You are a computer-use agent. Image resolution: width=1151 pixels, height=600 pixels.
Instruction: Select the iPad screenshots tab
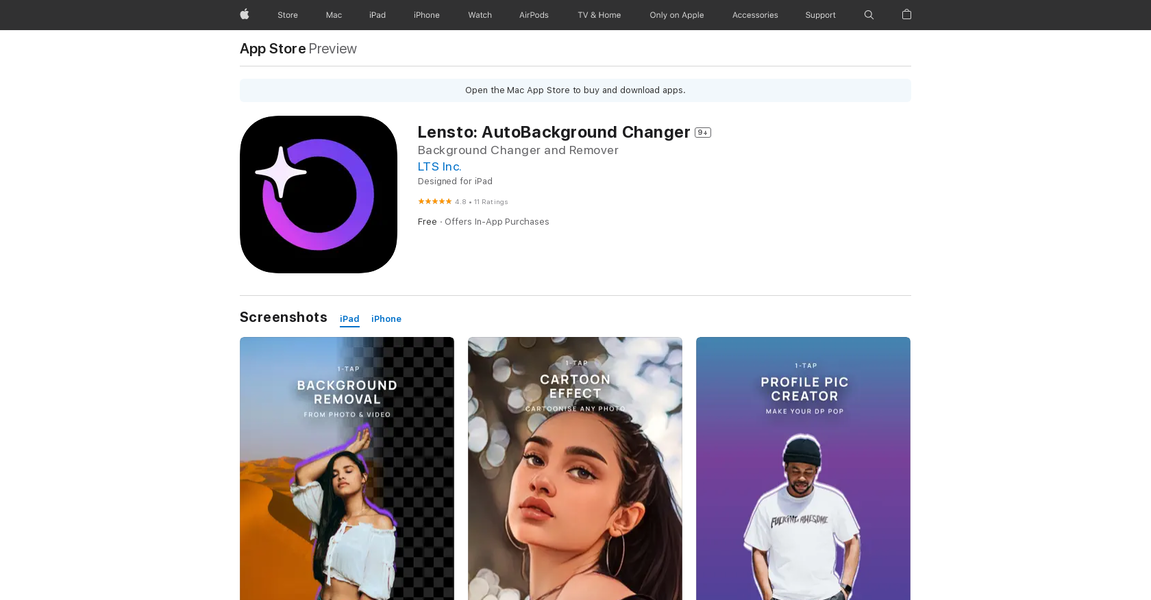pyautogui.click(x=349, y=319)
